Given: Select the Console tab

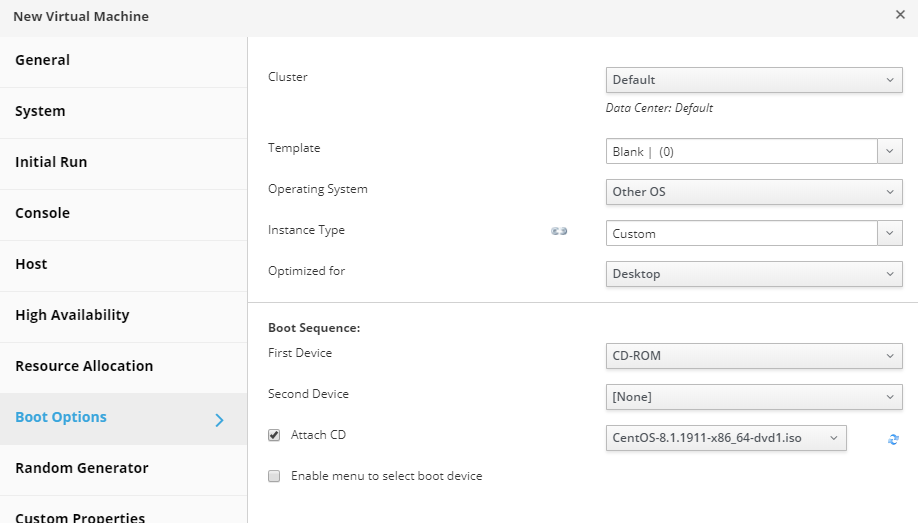Looking at the screenshot, I should click(x=42, y=213).
